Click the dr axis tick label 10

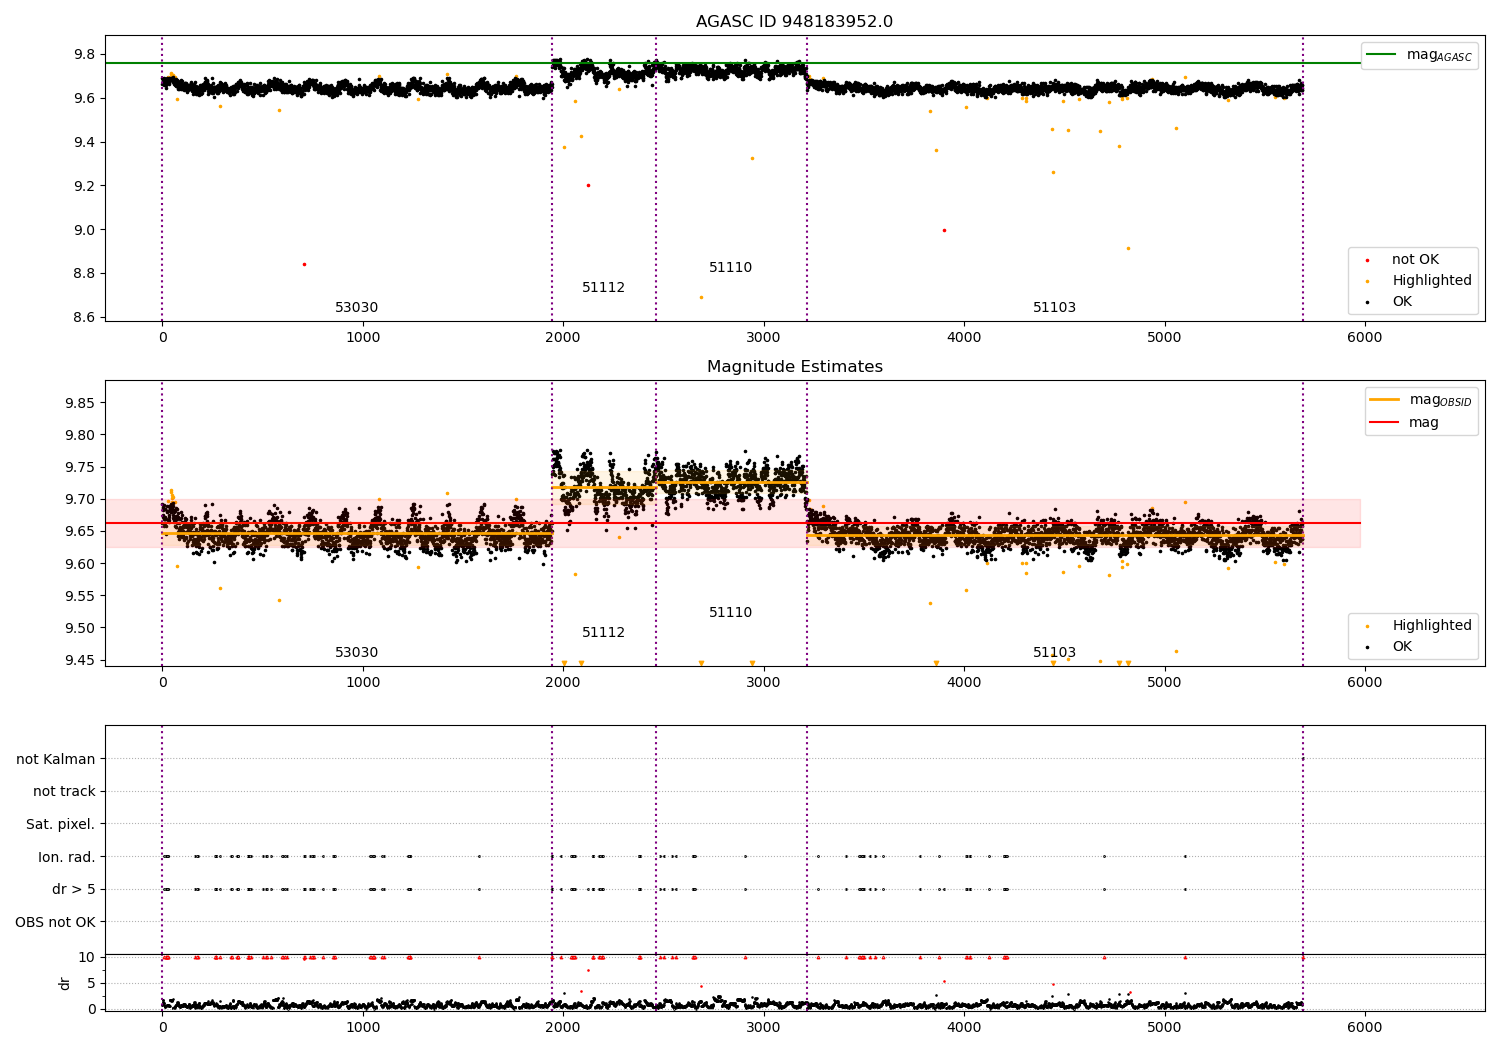coord(87,957)
